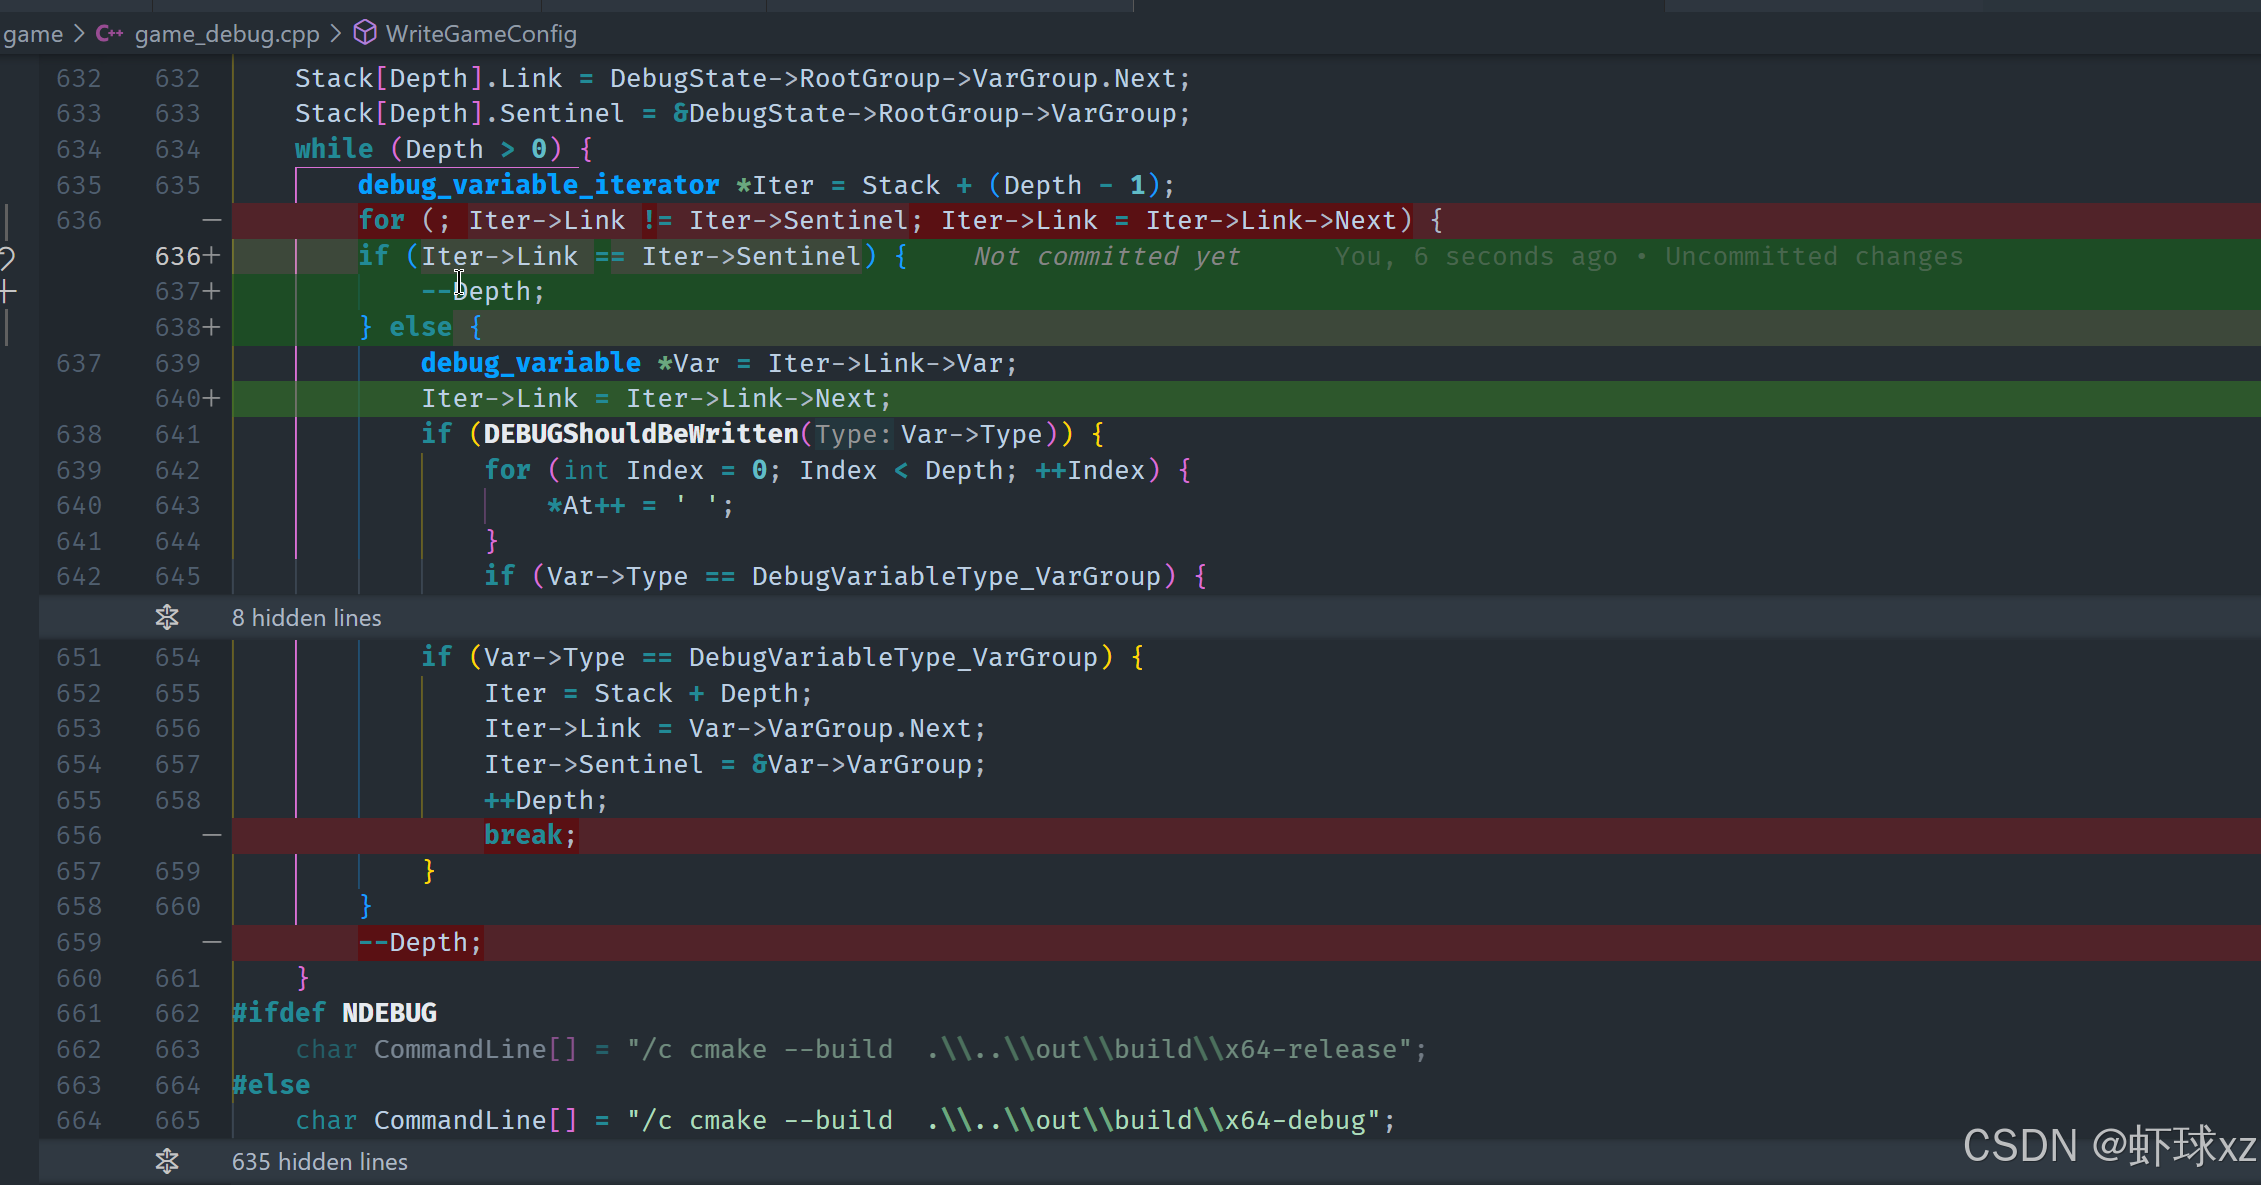
Task: Click the 'Not committed yet' inline text
Action: pyautogui.click(x=1106, y=257)
